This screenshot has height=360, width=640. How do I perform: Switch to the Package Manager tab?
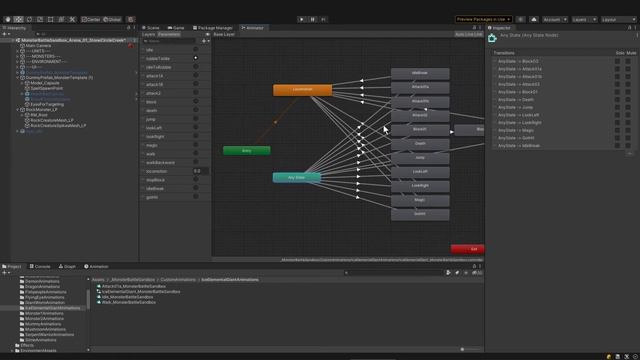tap(213, 28)
